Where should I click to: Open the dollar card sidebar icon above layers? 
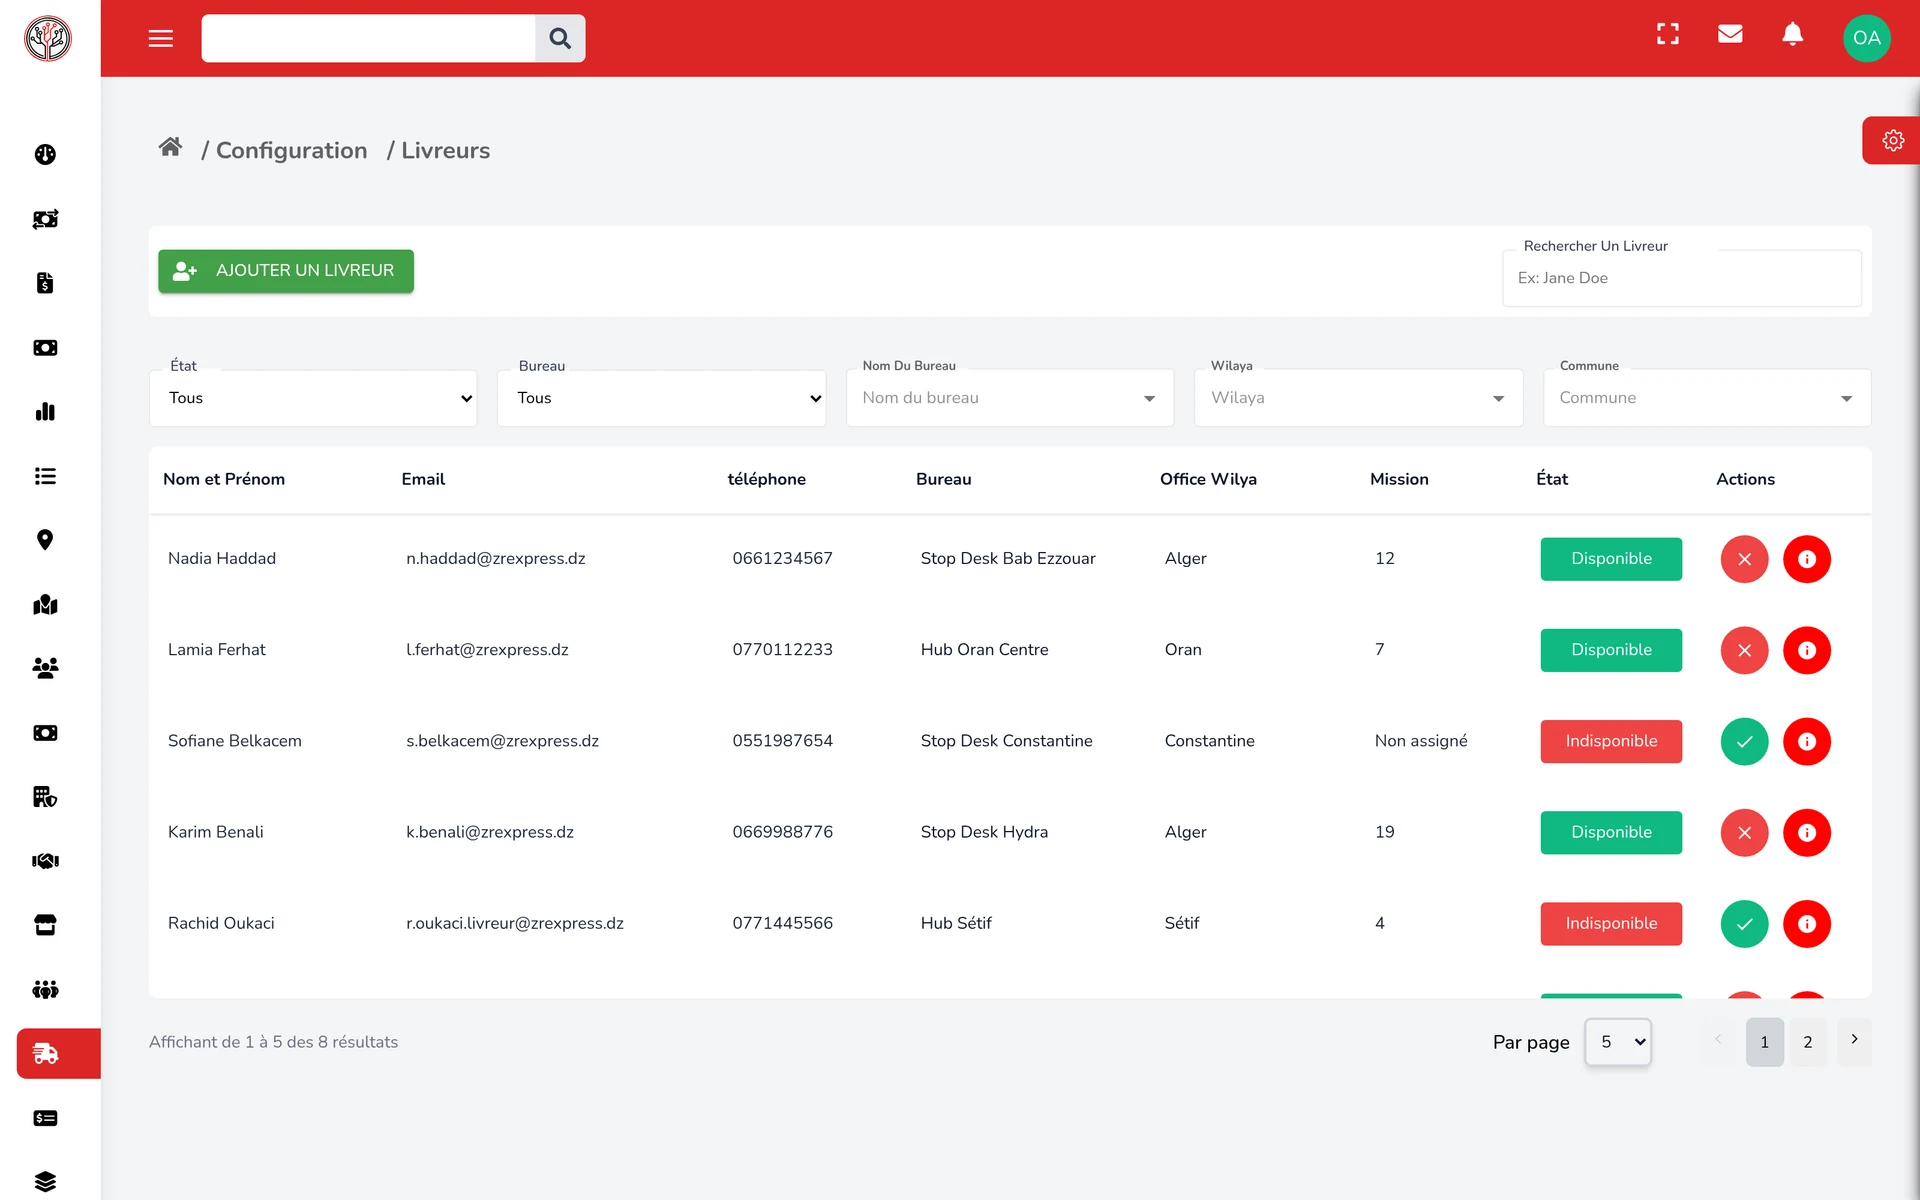(45, 1118)
